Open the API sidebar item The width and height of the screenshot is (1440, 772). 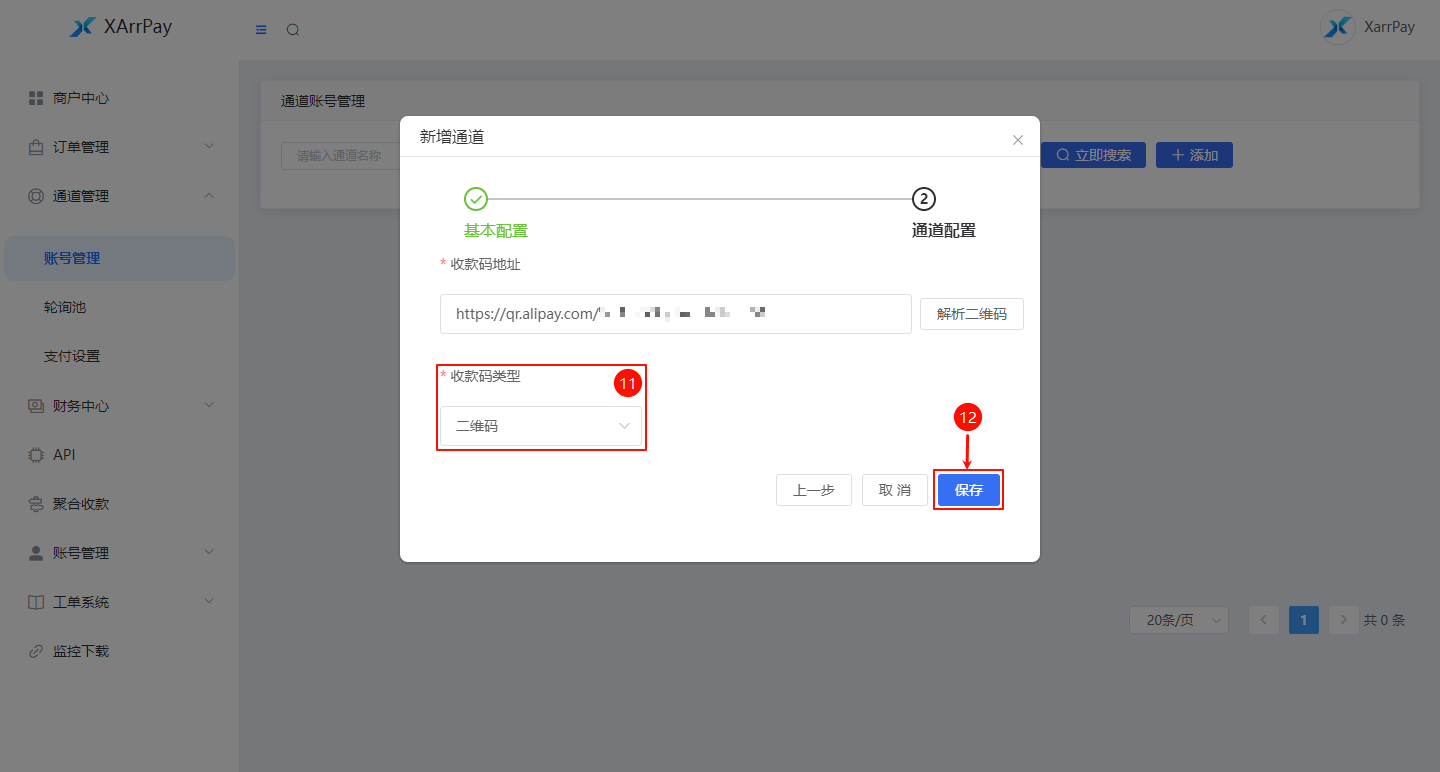tap(64, 455)
